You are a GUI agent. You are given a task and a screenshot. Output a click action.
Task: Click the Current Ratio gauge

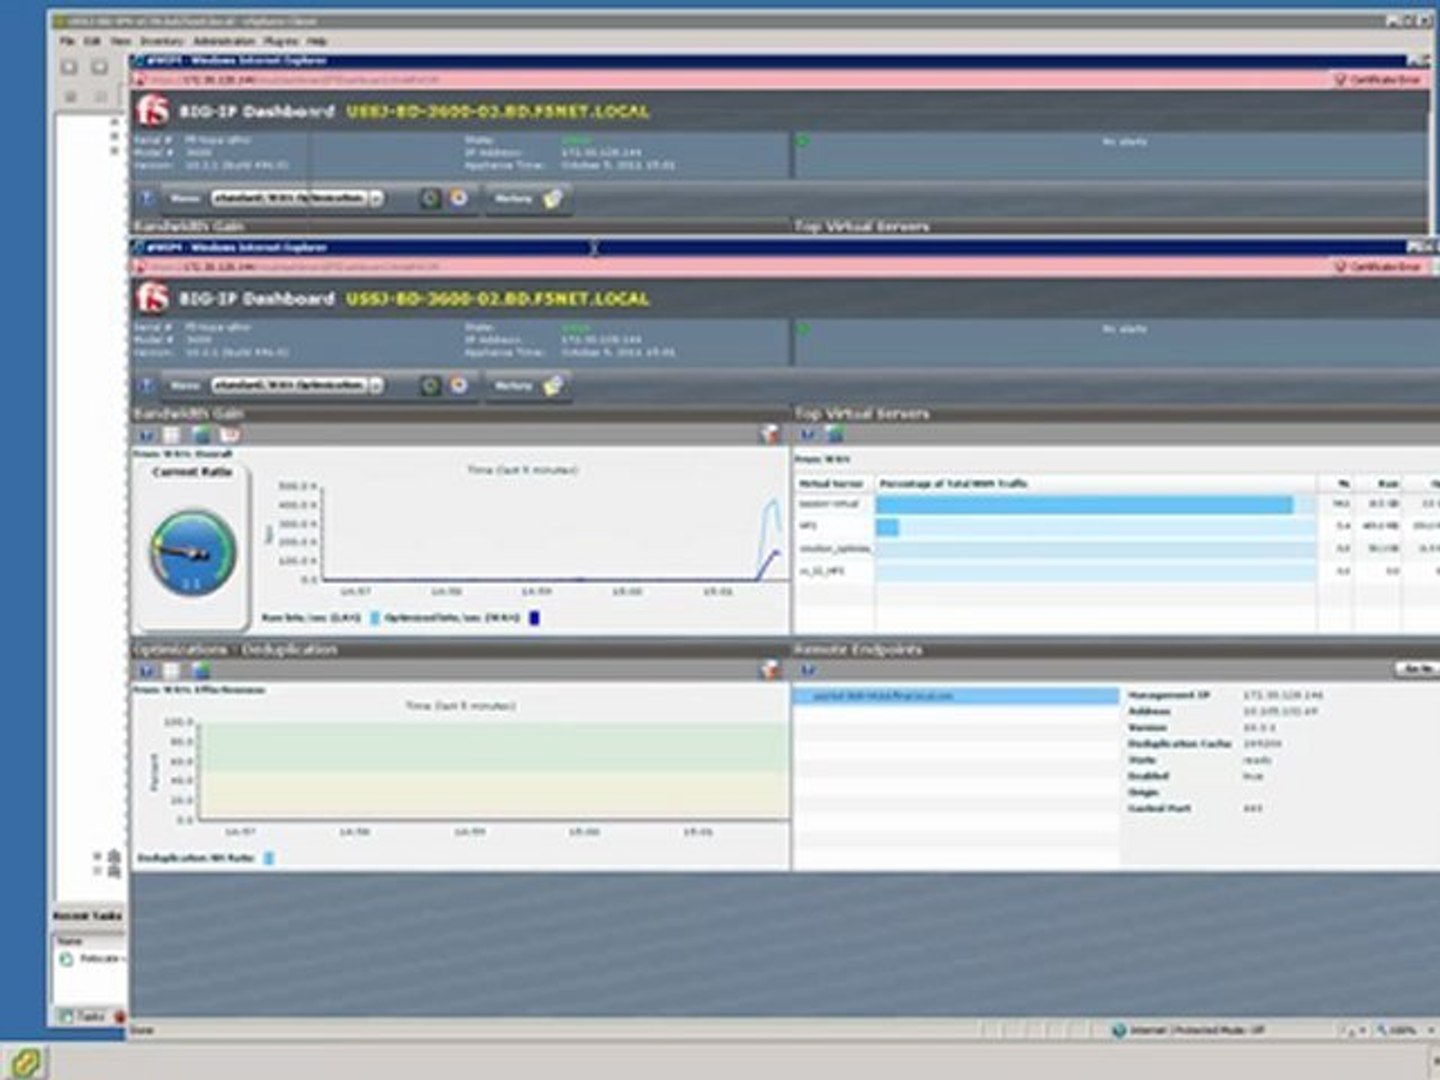[x=193, y=552]
